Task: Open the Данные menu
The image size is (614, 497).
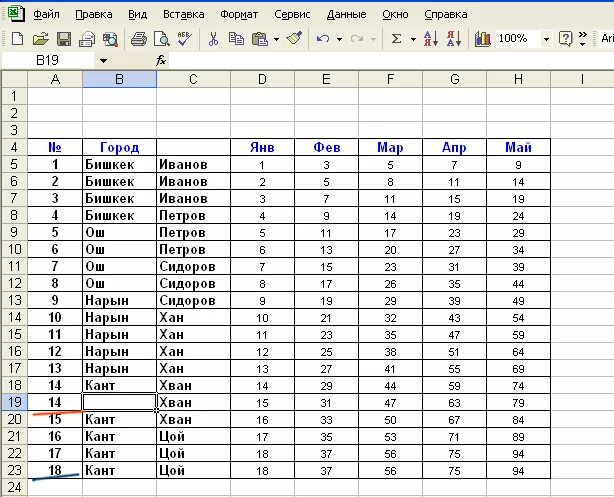Action: click(346, 14)
